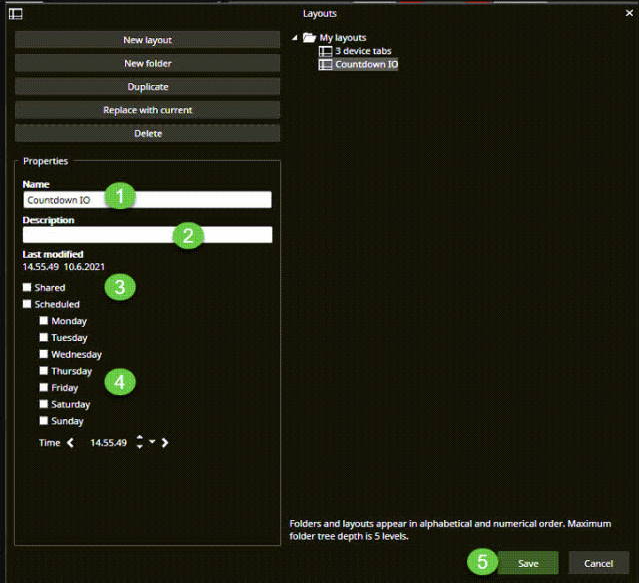Tick the Friday checkbox
This screenshot has height=585, width=639.
44,387
